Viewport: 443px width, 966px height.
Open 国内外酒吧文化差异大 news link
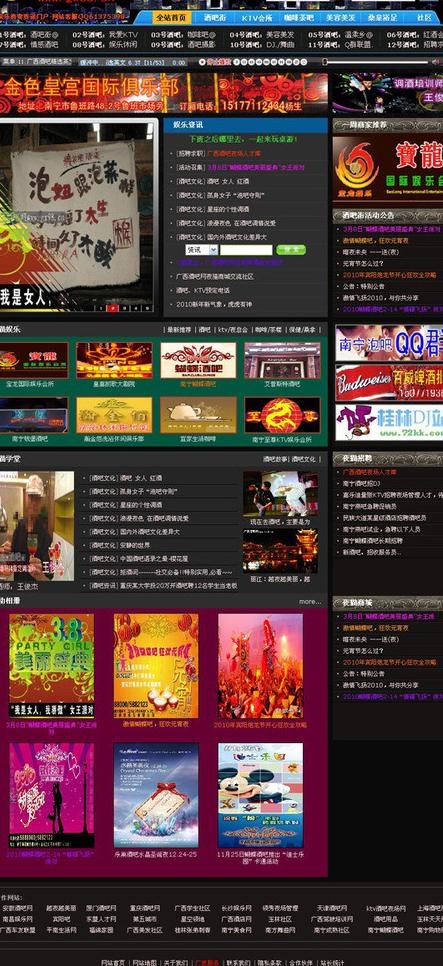(221, 237)
